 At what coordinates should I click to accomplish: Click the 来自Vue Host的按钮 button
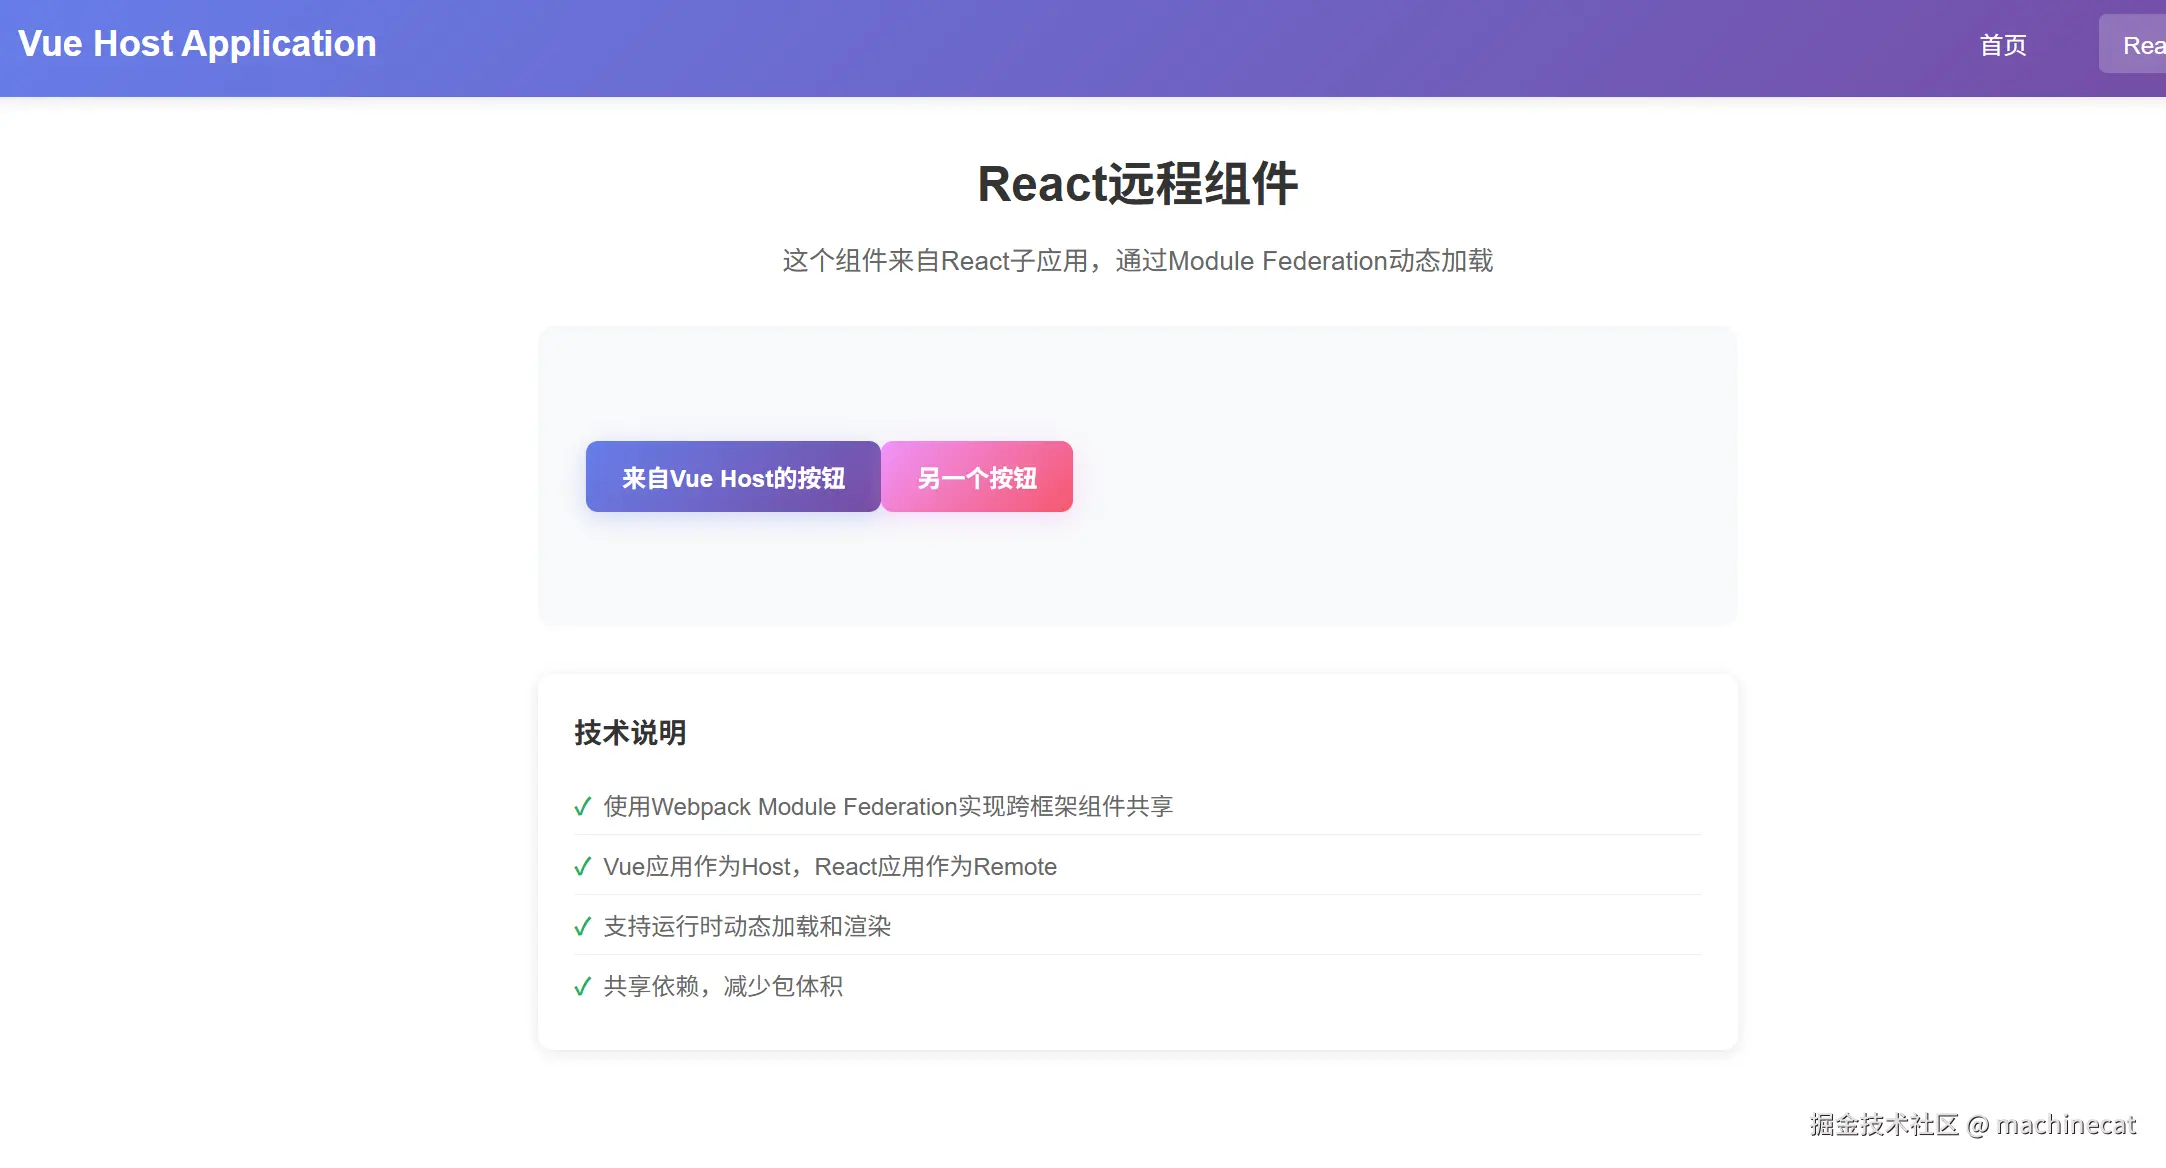pyautogui.click(x=733, y=477)
